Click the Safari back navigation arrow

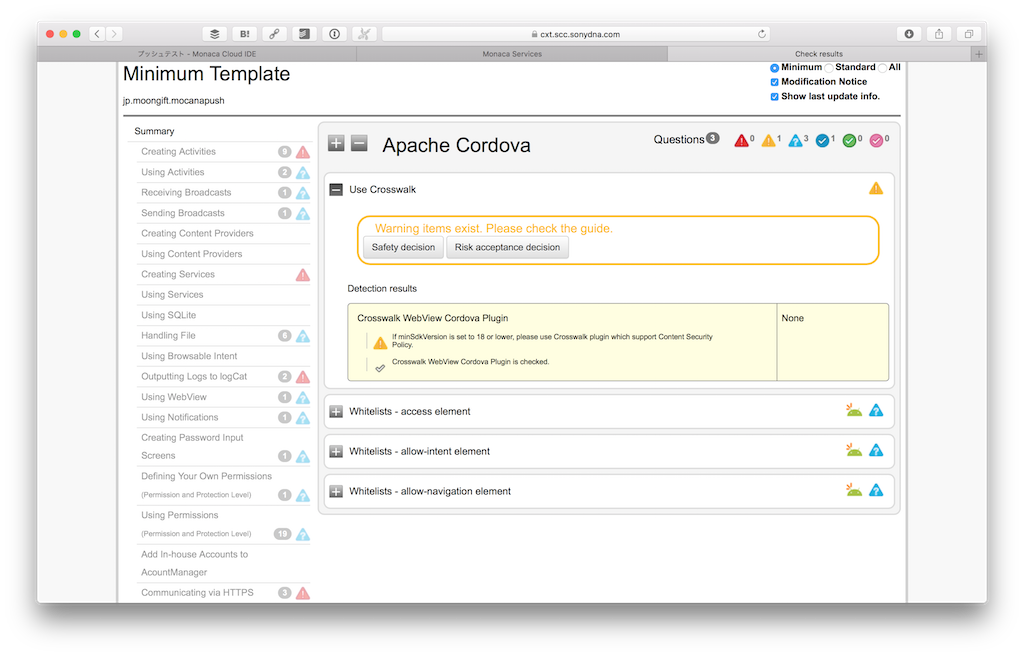coord(97,34)
